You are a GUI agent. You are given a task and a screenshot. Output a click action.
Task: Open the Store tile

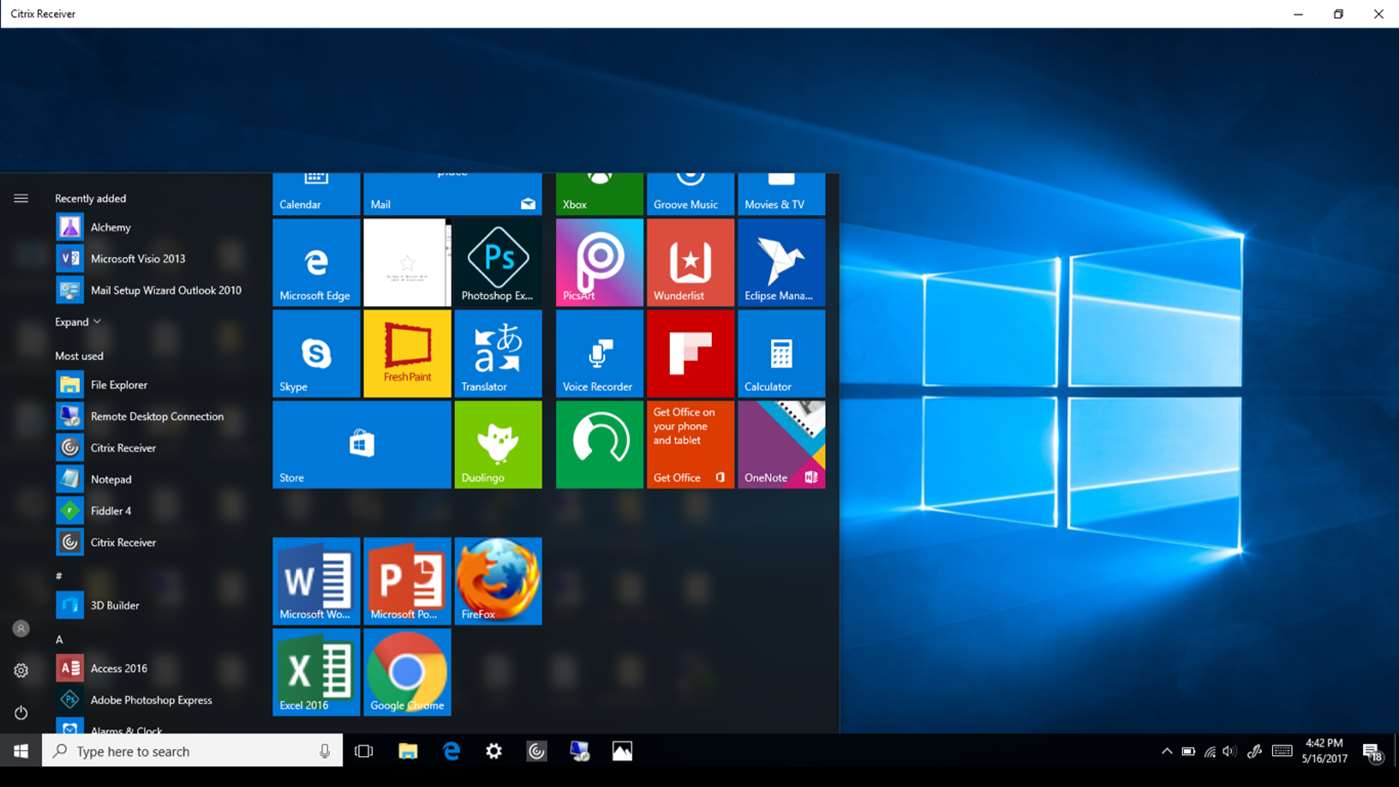click(361, 443)
